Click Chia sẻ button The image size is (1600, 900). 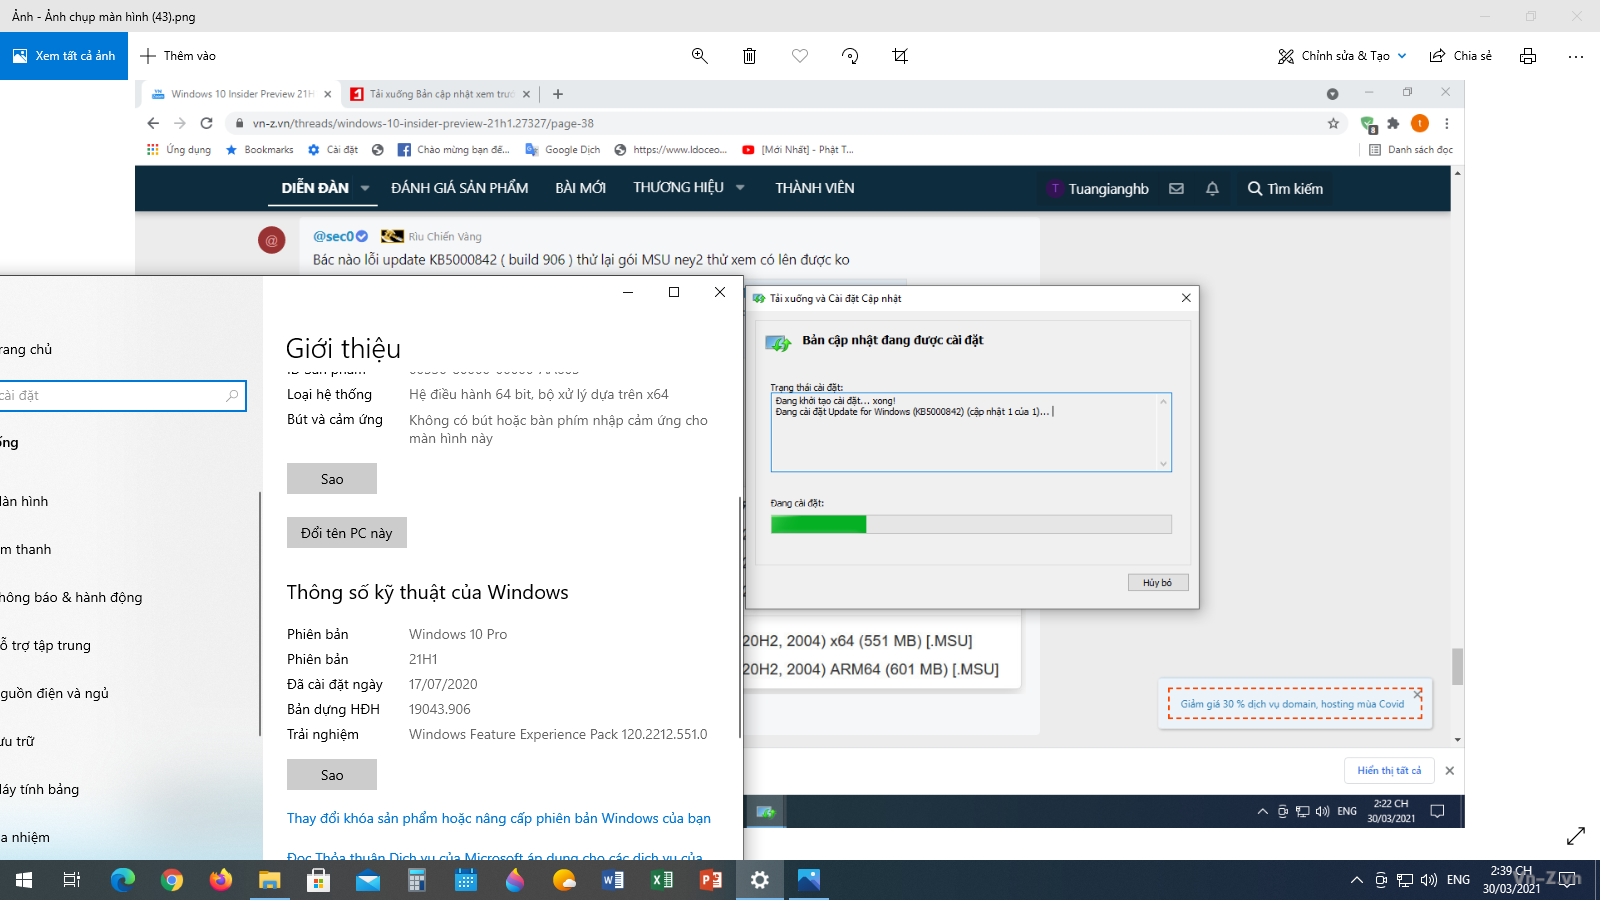click(1460, 56)
